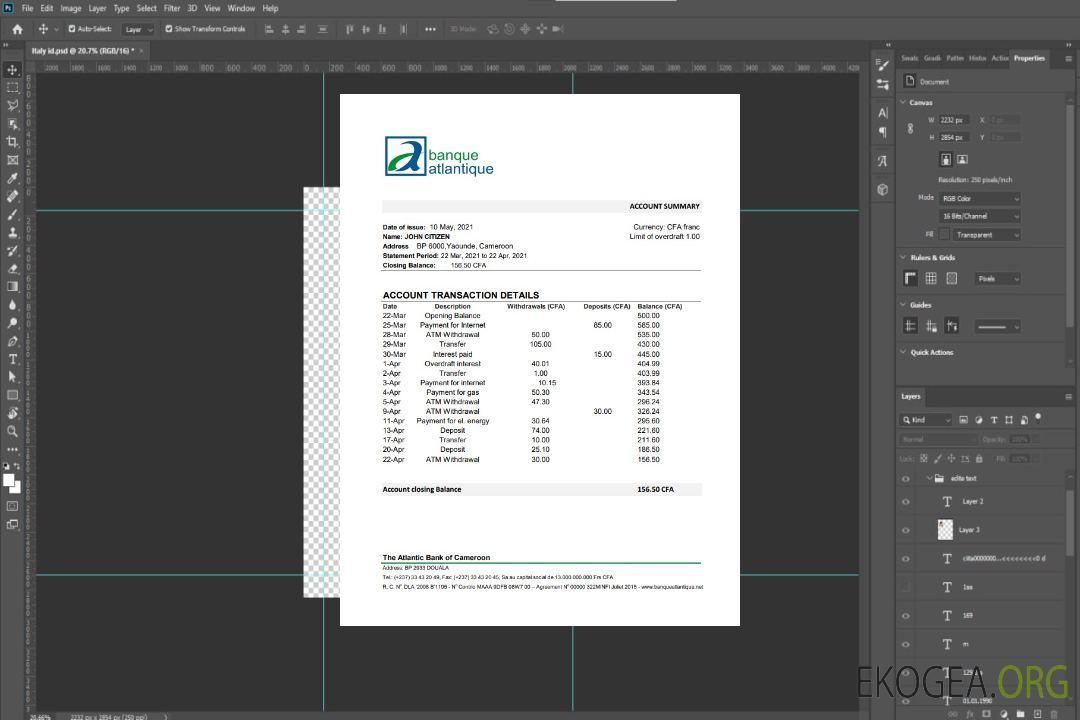The width and height of the screenshot is (1080, 720).
Task: Uncheck the Auto-Select checkbox
Action: click(71, 29)
